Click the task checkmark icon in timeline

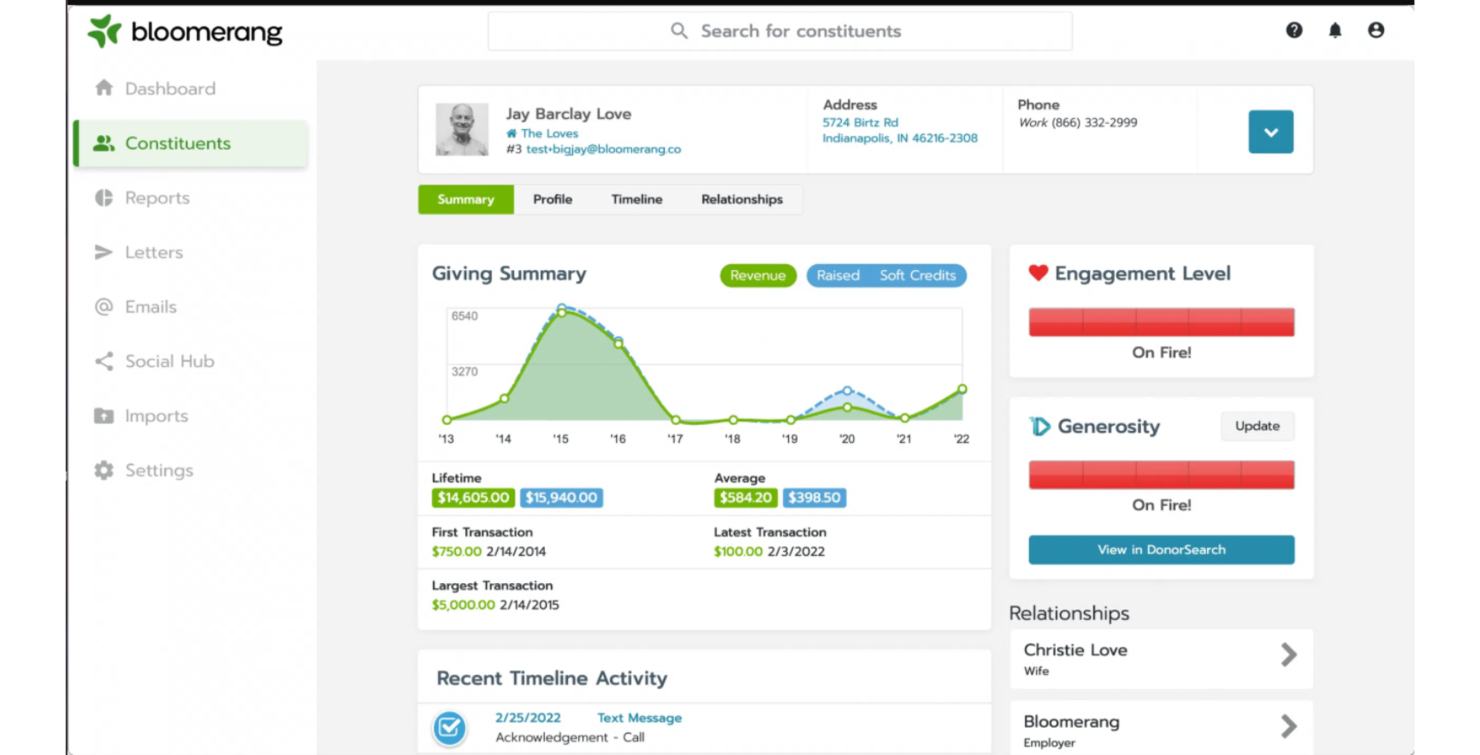coord(449,728)
